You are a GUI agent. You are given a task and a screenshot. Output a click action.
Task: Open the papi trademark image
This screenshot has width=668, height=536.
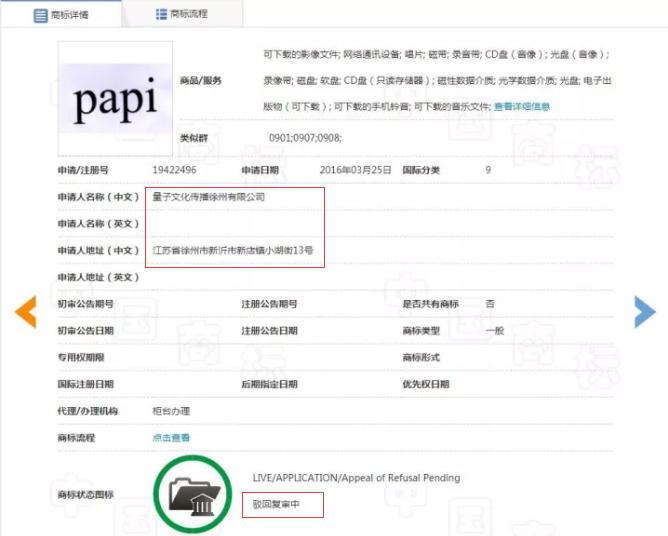115,98
